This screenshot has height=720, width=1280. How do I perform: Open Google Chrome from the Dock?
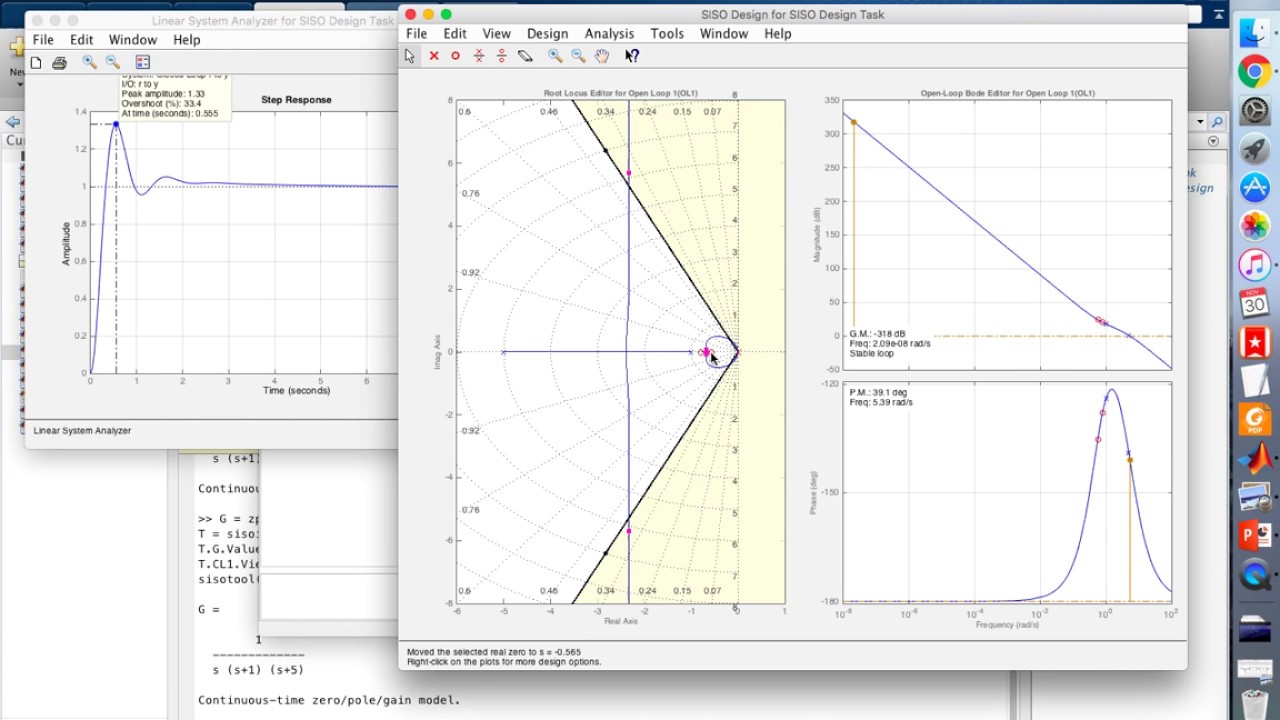[x=1254, y=72]
